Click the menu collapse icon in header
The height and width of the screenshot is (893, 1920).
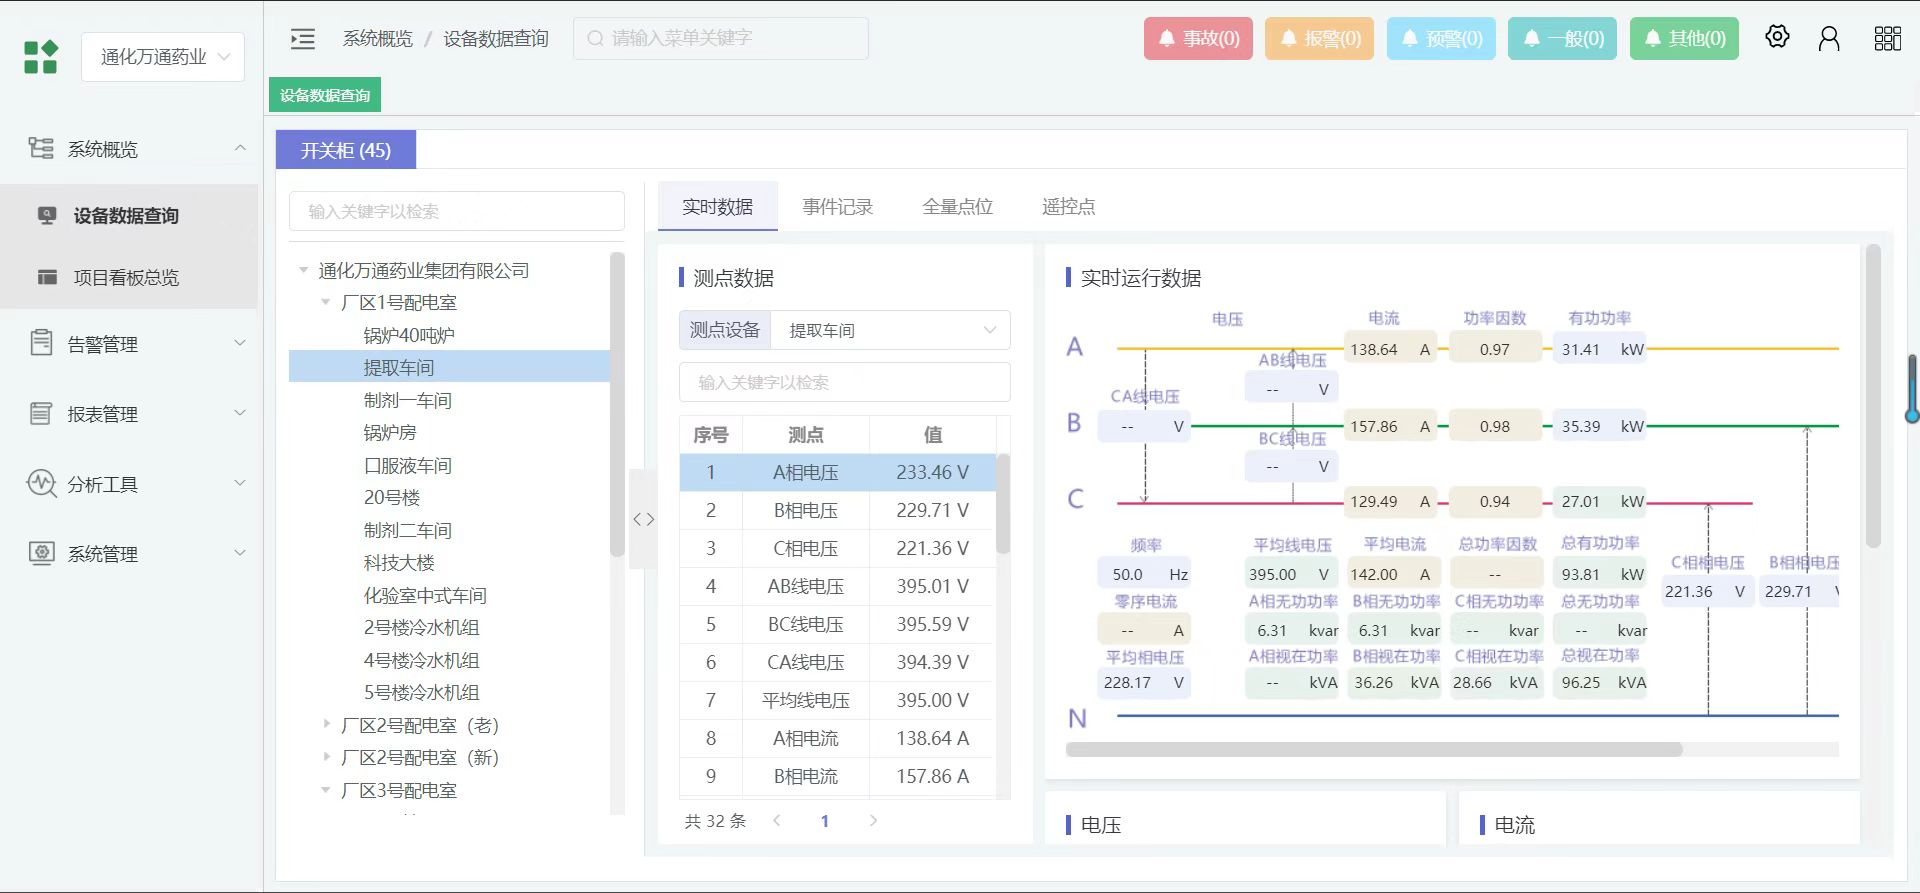coord(302,39)
